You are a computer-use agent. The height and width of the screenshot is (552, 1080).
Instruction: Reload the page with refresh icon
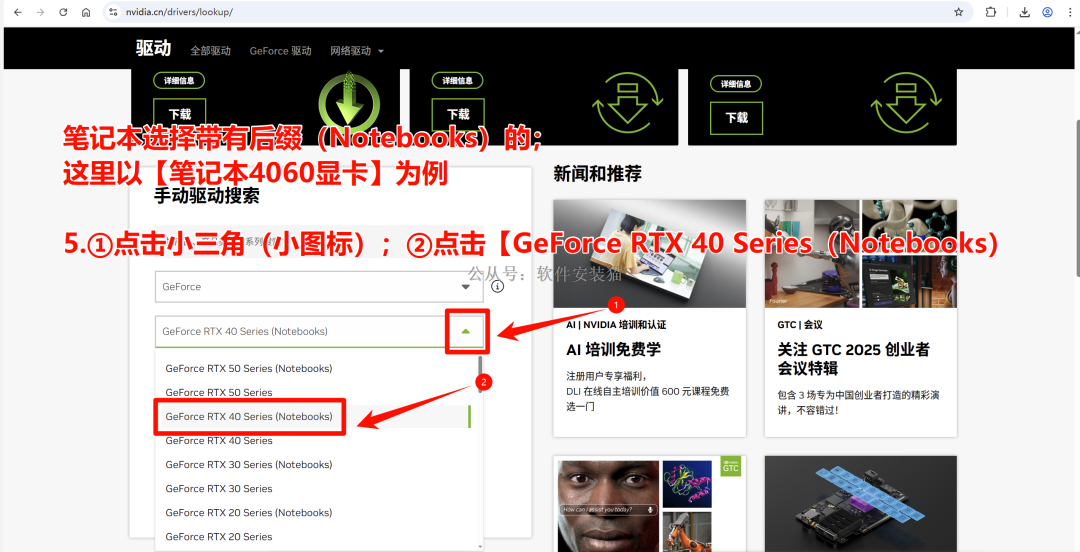coord(63,12)
